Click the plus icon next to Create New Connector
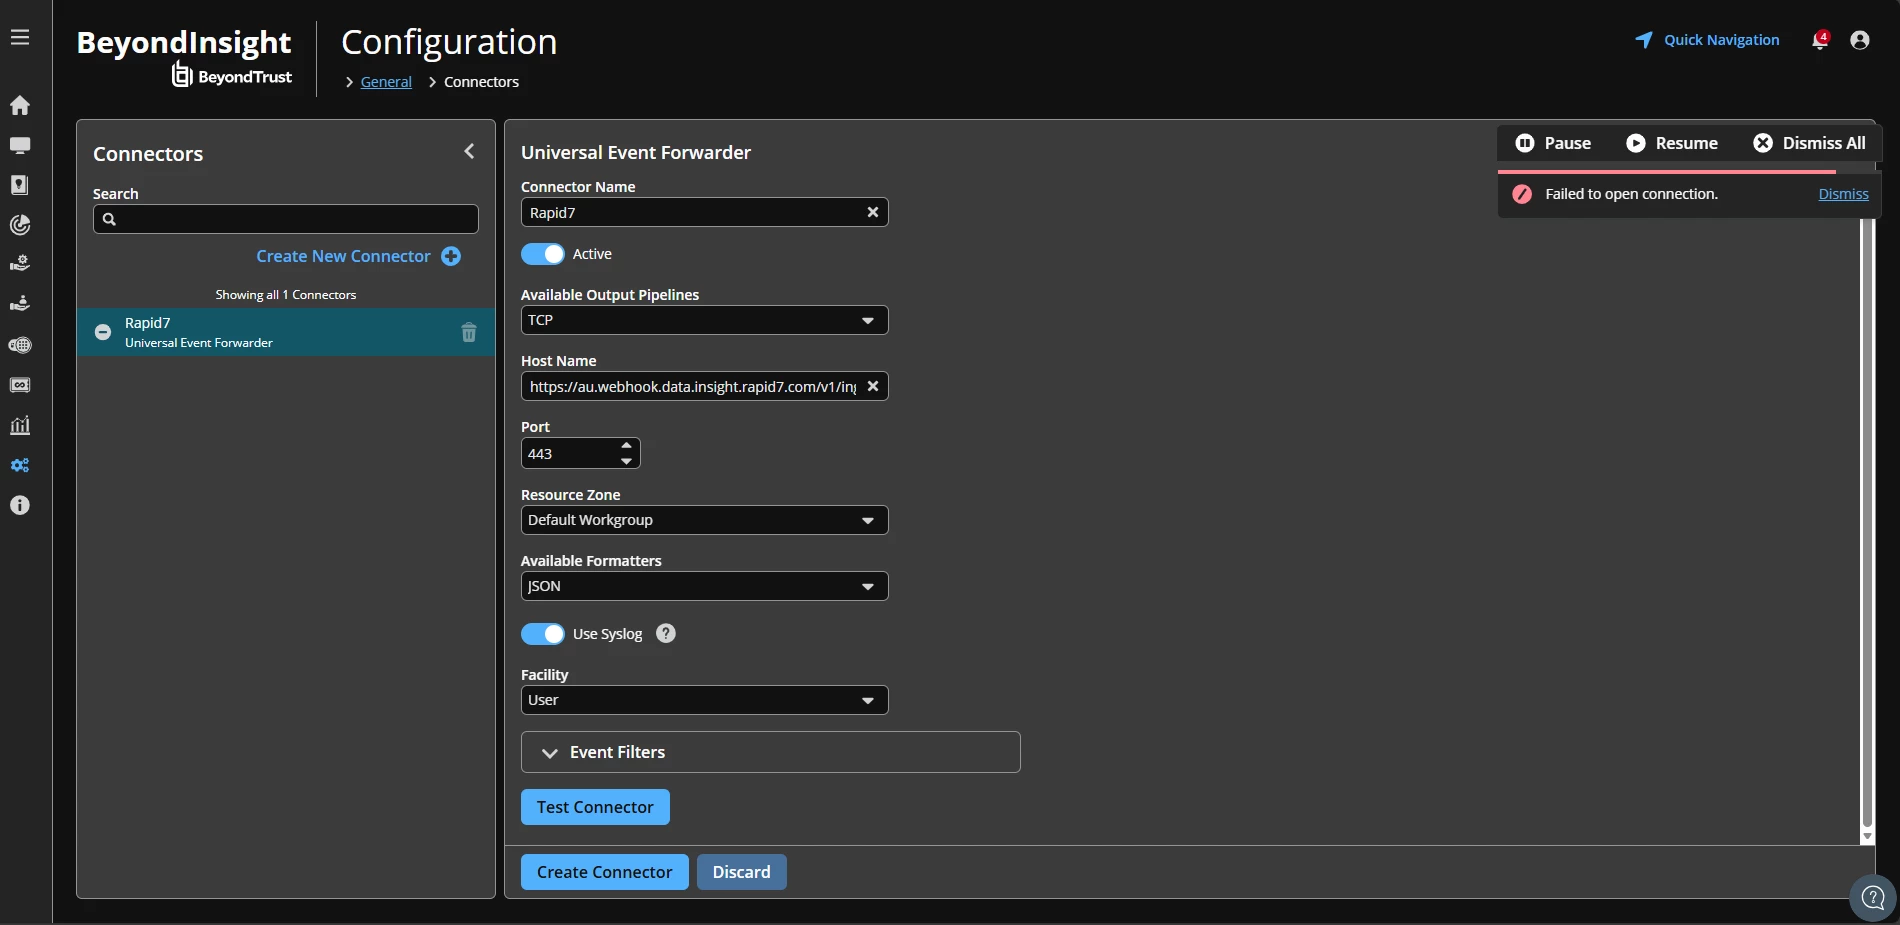1900x925 pixels. [x=451, y=256]
